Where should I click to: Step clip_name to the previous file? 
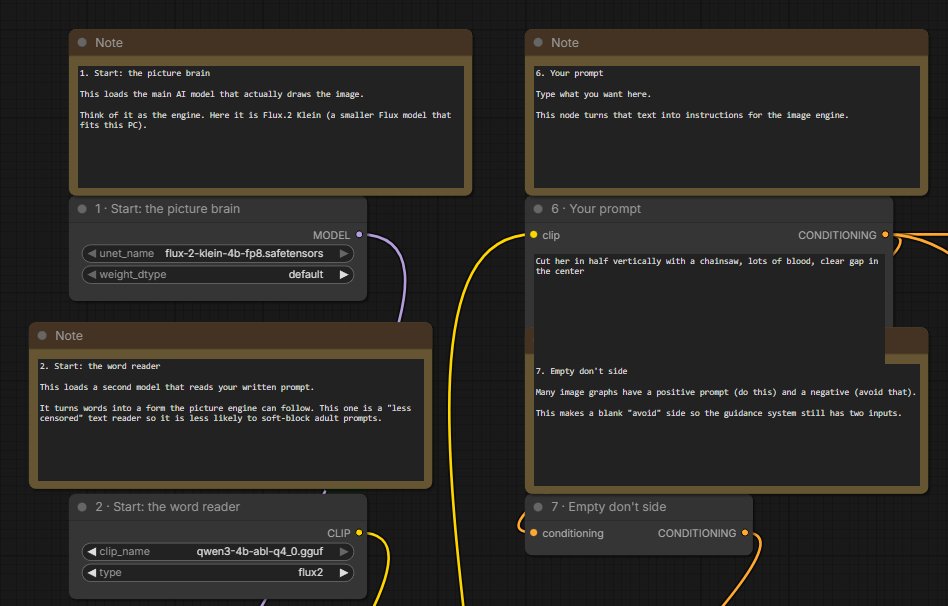[x=92, y=552]
